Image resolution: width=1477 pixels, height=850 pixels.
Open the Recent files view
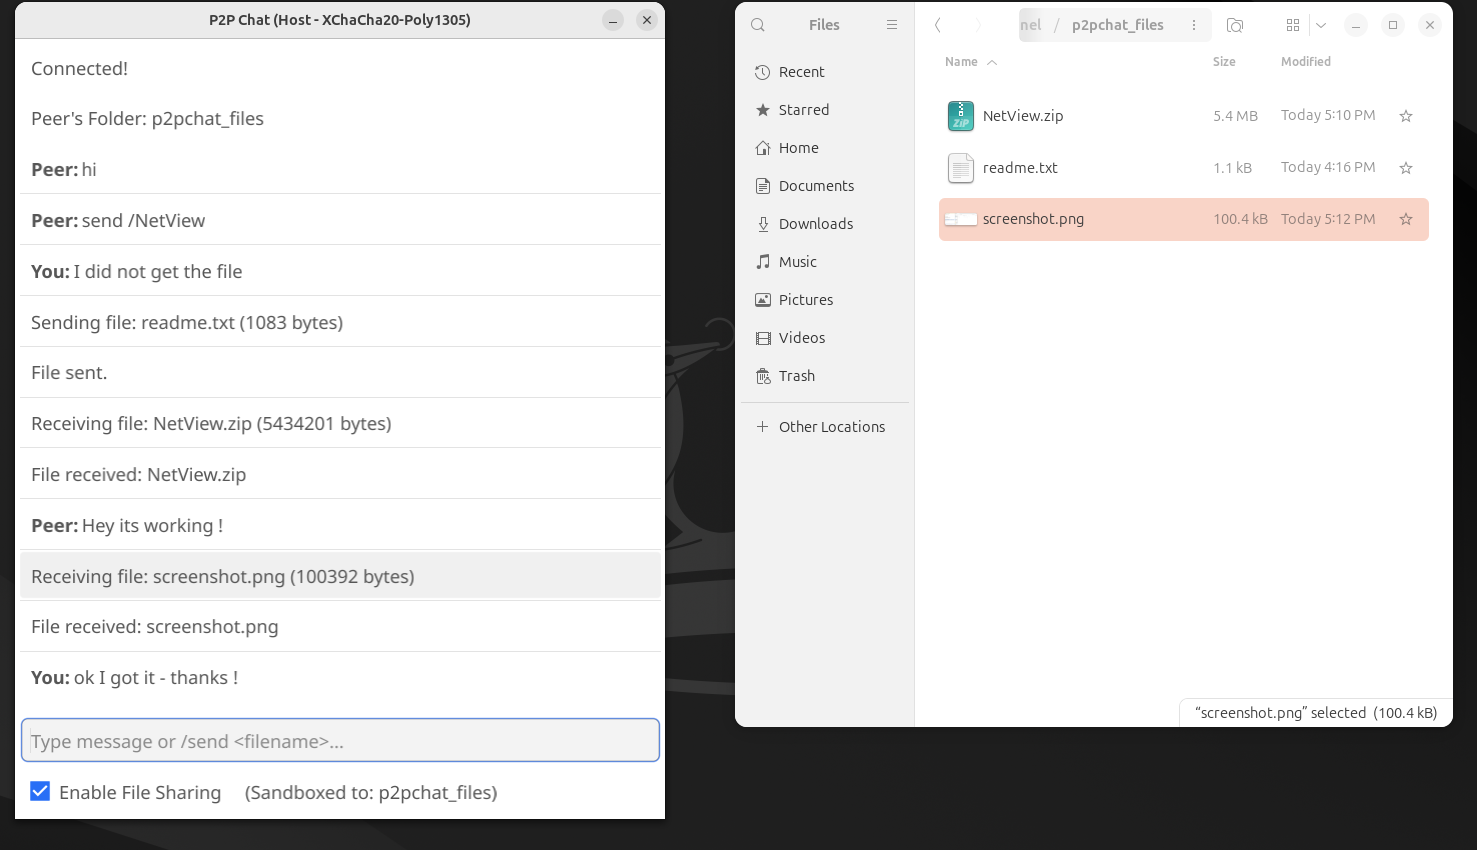pos(801,72)
